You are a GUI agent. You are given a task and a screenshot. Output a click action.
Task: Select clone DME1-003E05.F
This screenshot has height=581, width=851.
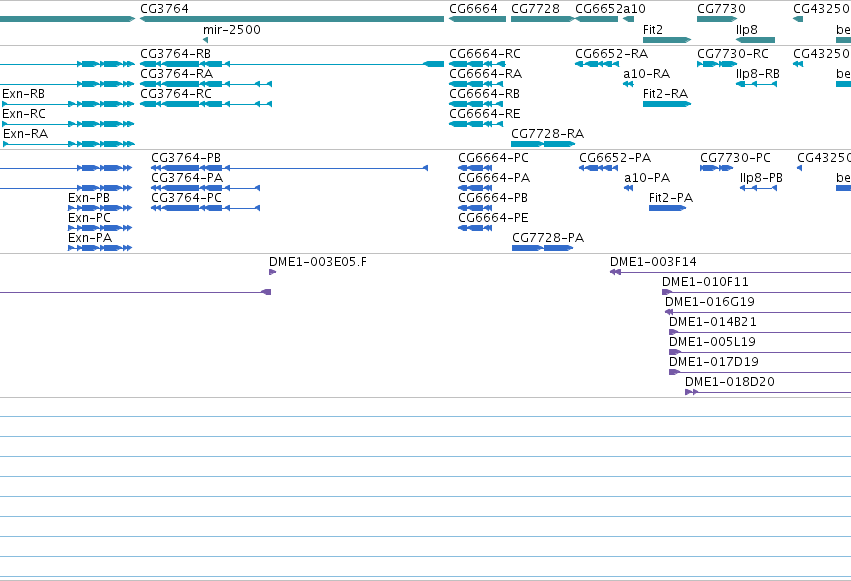[x=318, y=262]
